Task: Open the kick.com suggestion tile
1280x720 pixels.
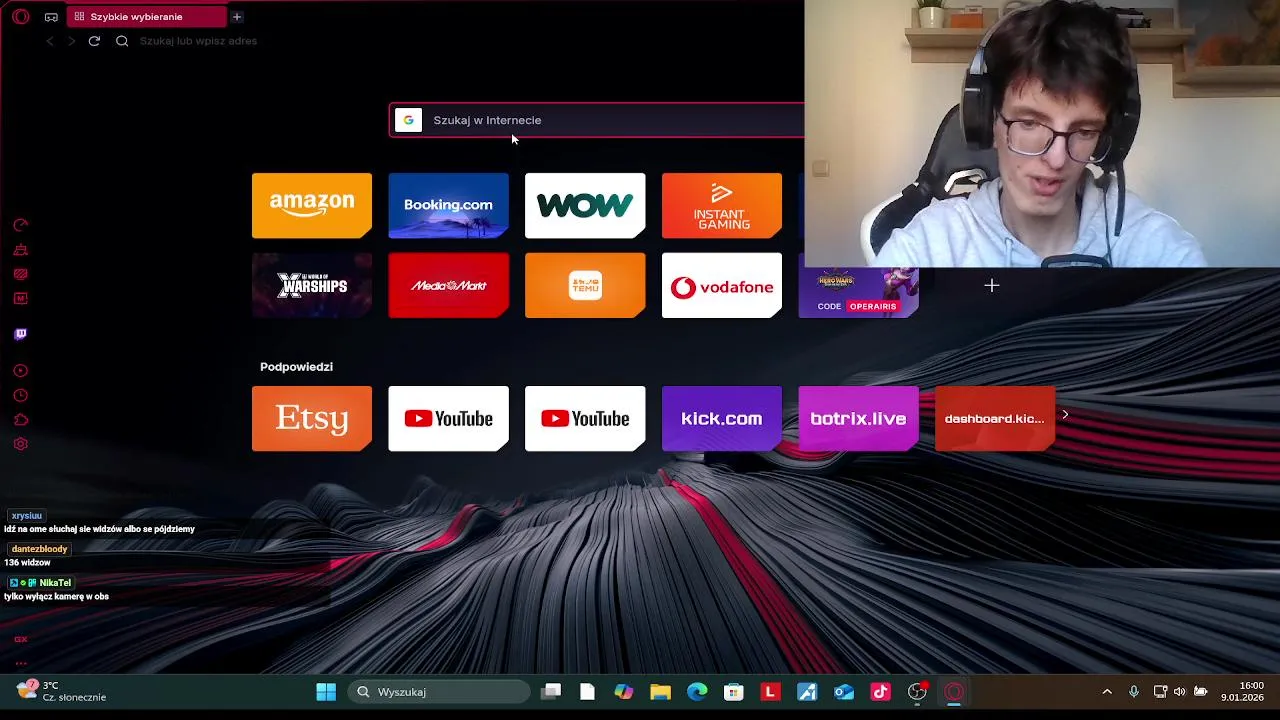Action: [722, 418]
